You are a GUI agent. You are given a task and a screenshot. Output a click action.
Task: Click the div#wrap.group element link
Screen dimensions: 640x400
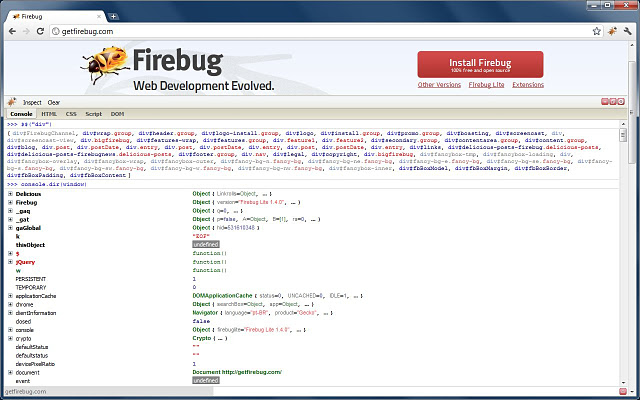(107, 133)
